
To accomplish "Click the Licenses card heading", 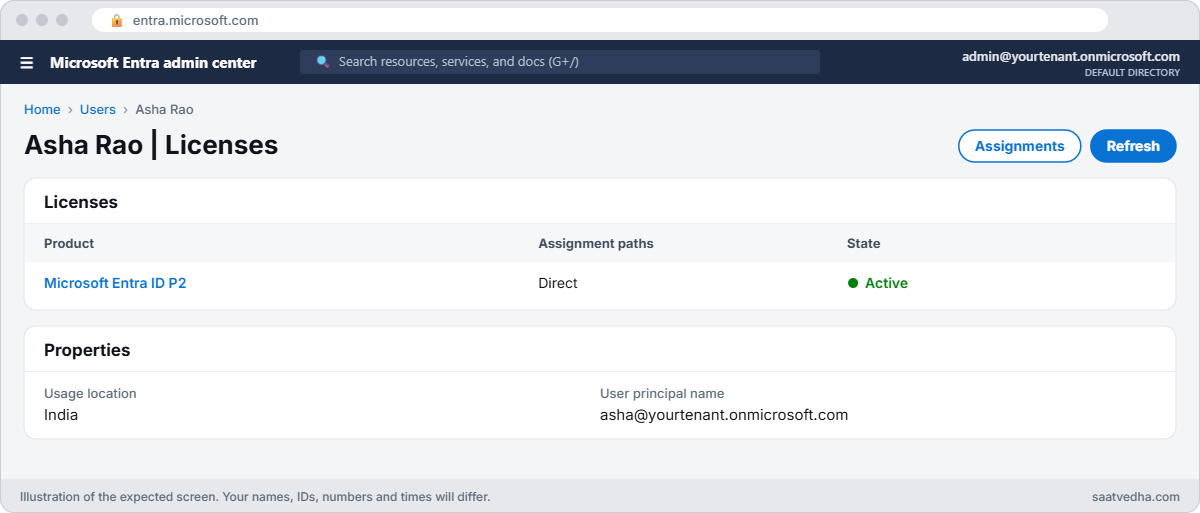I will point(81,202).
